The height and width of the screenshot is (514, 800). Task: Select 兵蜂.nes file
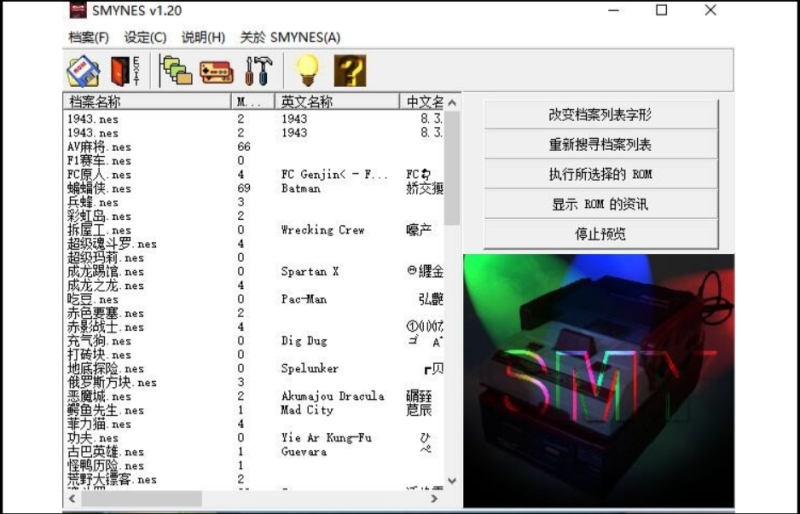(x=93, y=202)
